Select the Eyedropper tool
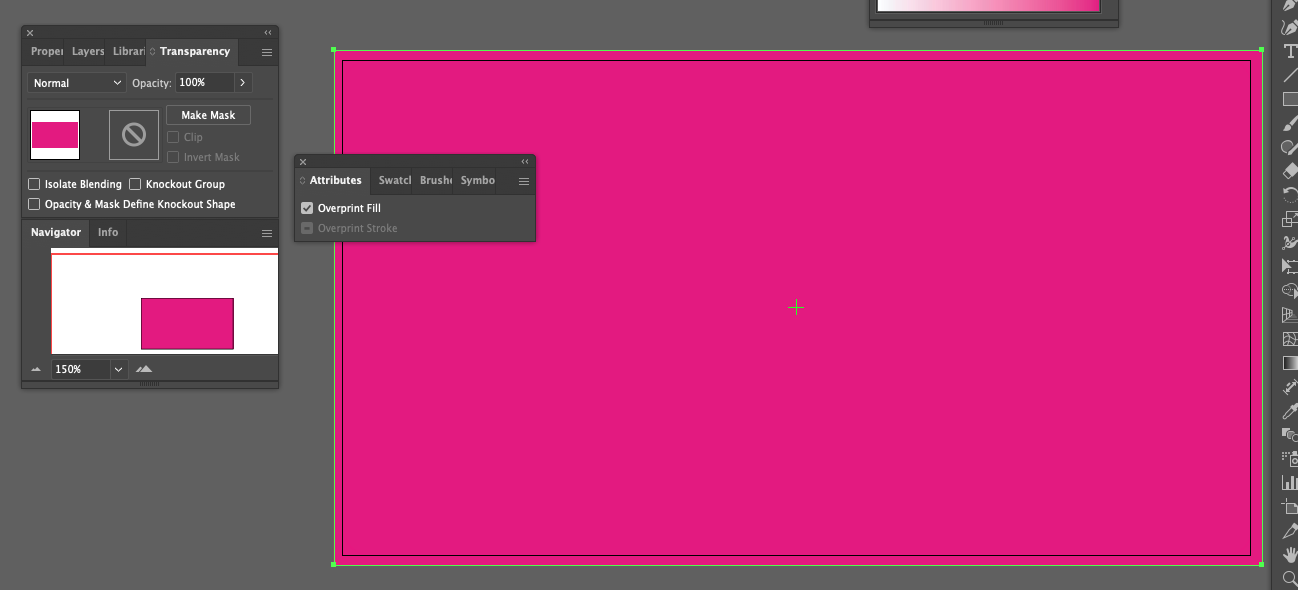The width and height of the screenshot is (1298, 590). click(x=1289, y=411)
